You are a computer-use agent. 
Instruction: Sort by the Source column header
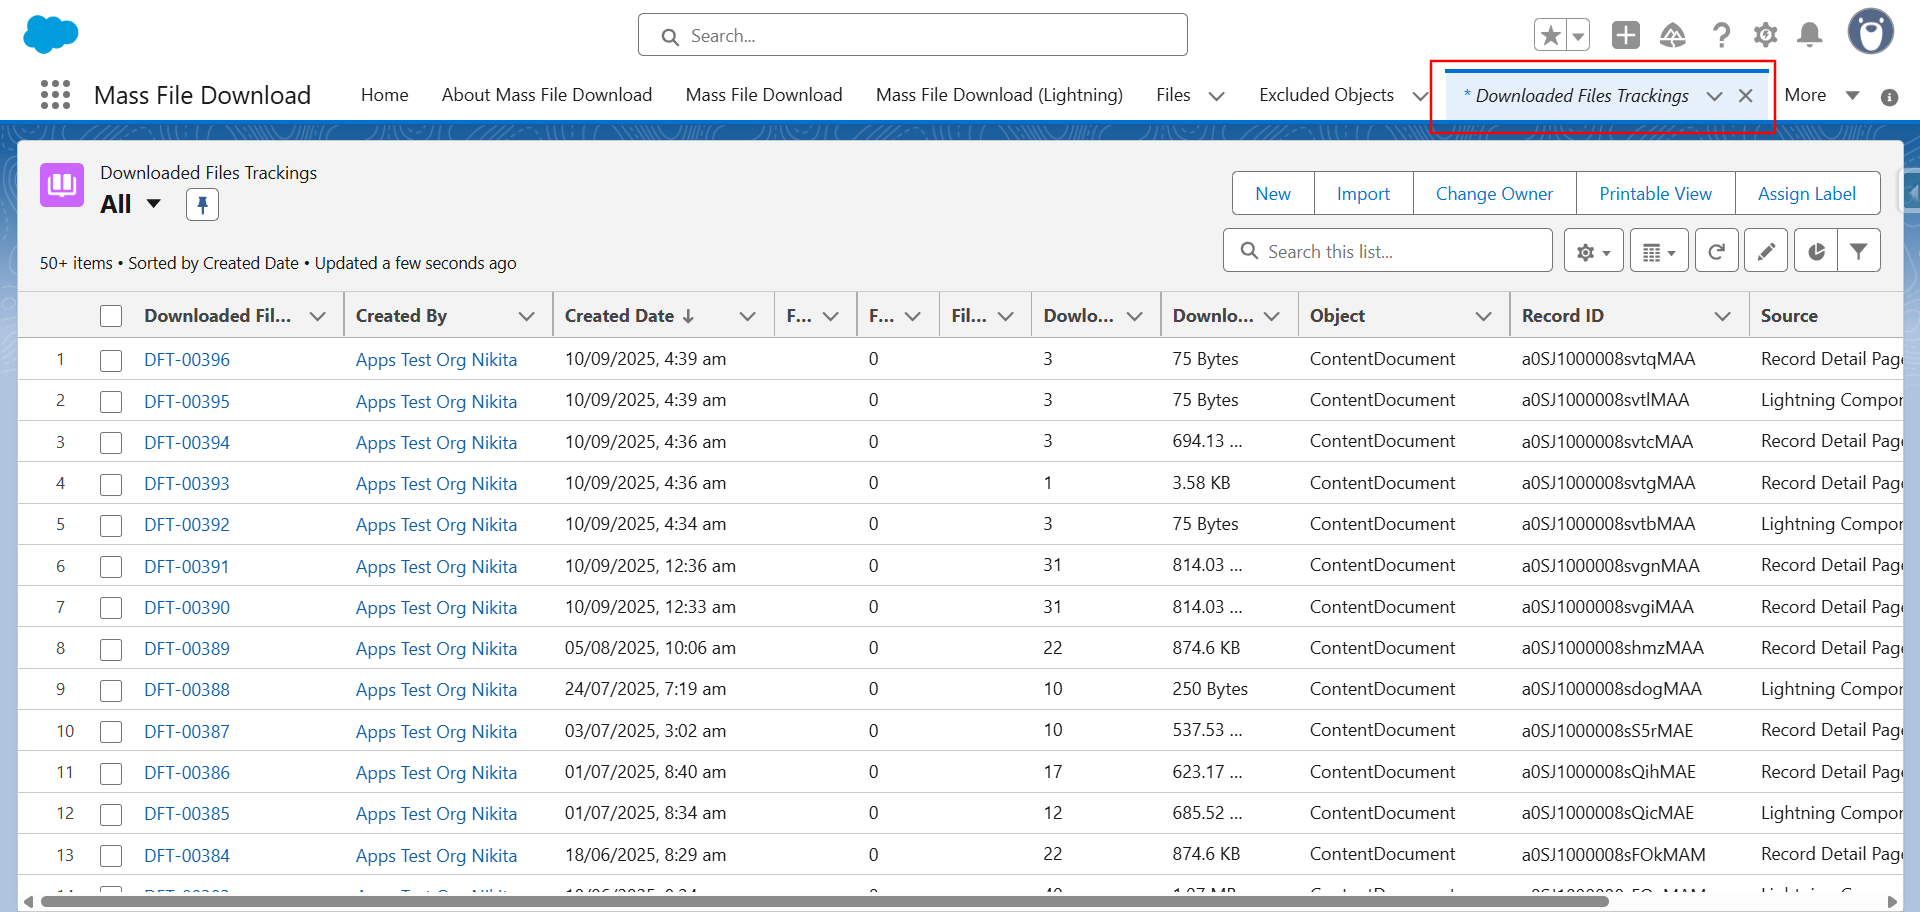pos(1789,316)
